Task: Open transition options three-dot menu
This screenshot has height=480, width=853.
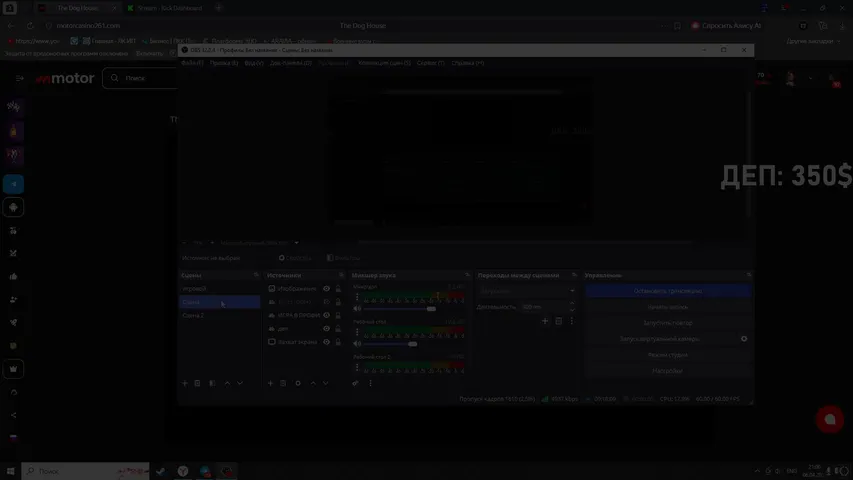Action: pyautogui.click(x=572, y=321)
